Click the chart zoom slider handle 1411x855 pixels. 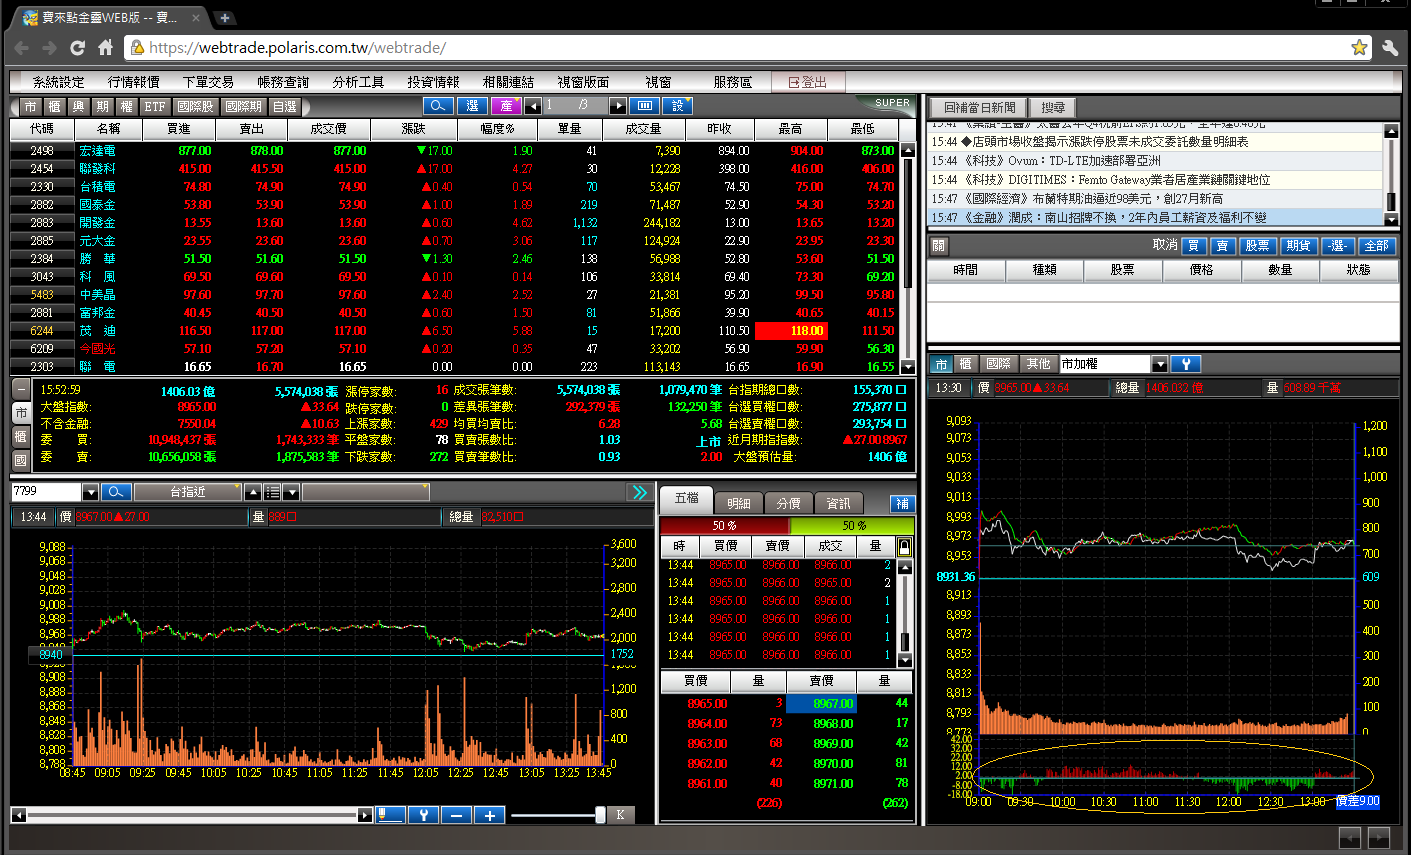(600, 815)
